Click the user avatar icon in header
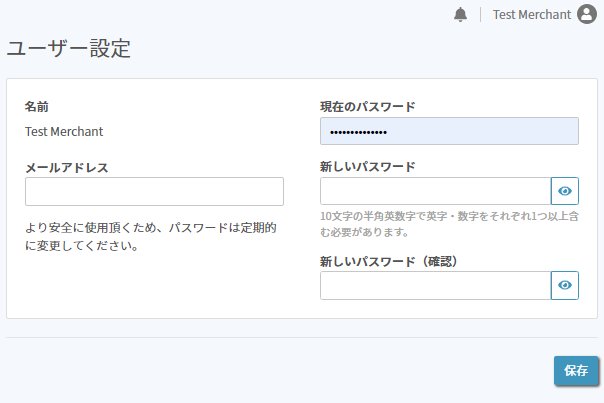 (x=587, y=14)
